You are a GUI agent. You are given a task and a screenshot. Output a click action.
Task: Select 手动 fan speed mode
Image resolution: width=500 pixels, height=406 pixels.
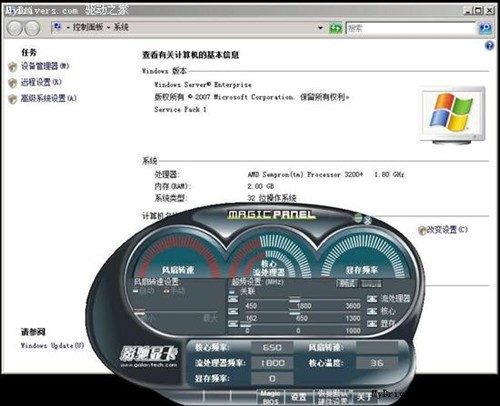(175, 291)
